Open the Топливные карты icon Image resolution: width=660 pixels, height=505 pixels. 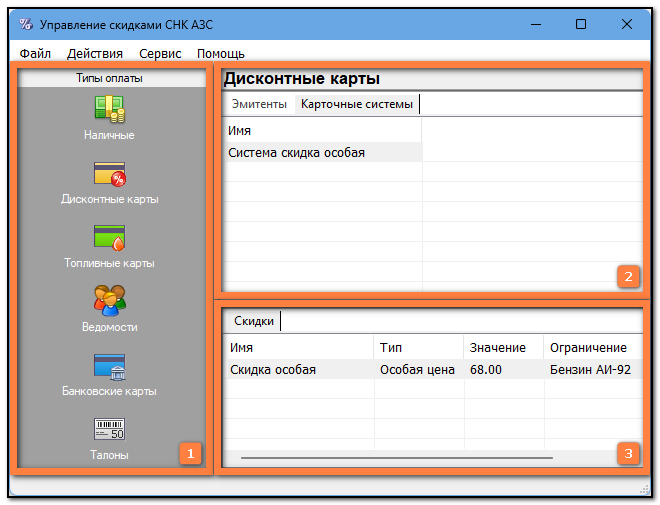(109, 238)
